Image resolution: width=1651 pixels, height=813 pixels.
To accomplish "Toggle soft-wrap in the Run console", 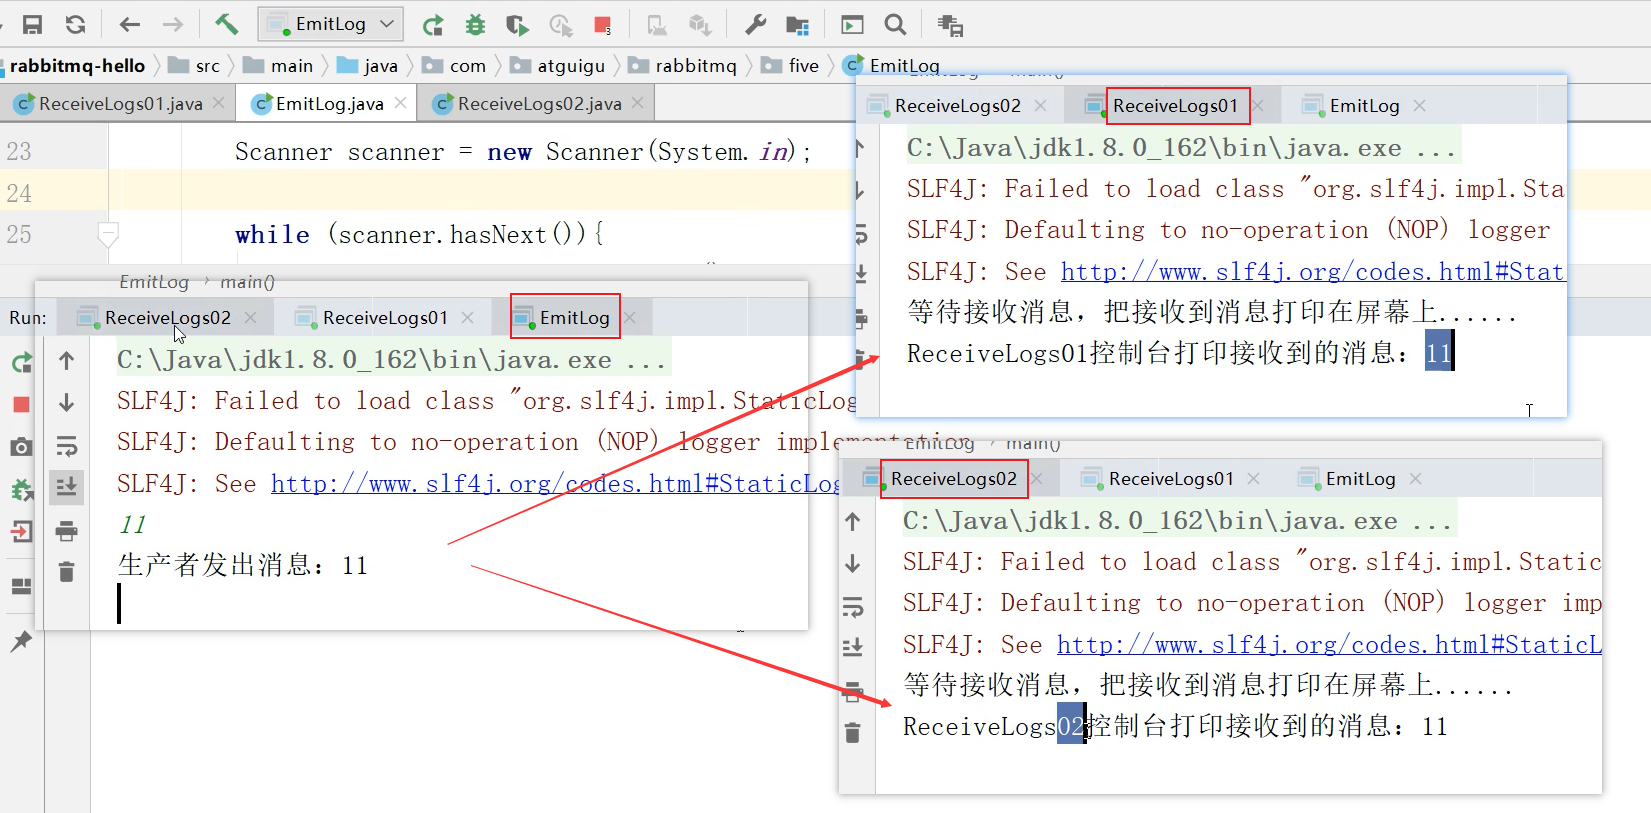I will pos(67,445).
